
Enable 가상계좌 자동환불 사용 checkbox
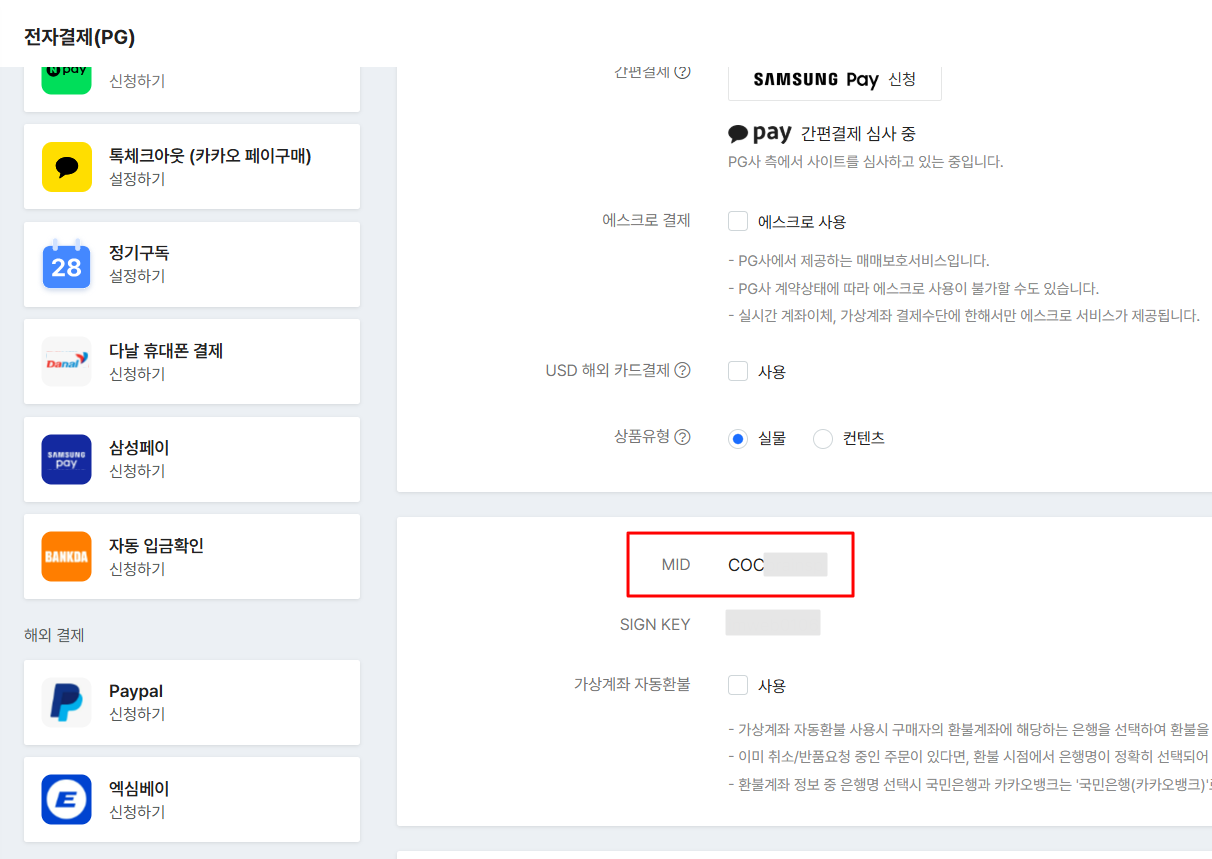[x=738, y=685]
